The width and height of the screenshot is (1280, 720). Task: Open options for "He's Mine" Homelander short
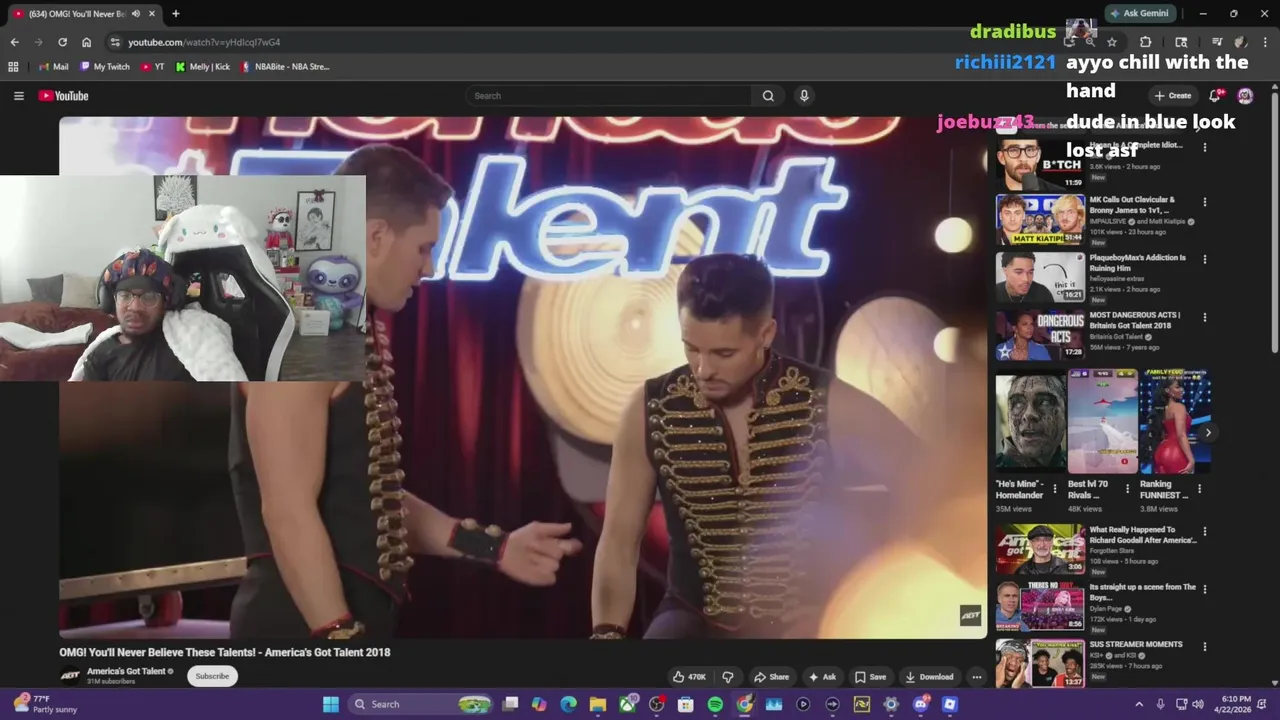click(1054, 489)
